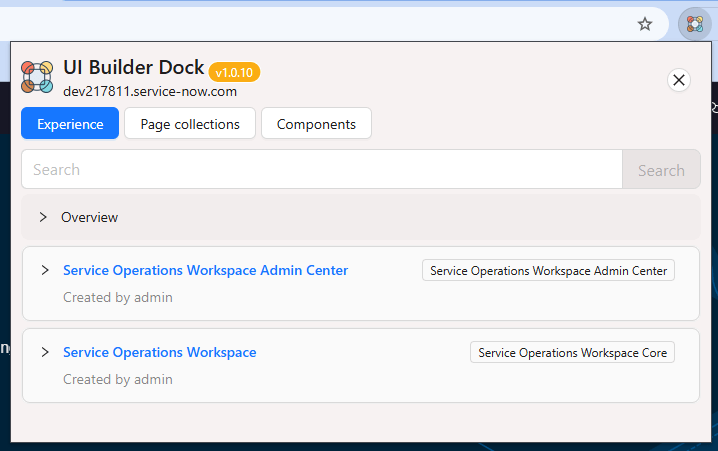This screenshot has height=451, width=718.
Task: Open the Components tab
Action: tap(316, 124)
